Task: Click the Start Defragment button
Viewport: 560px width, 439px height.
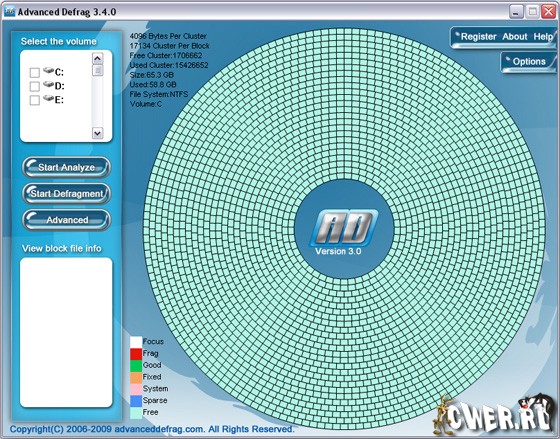Action: tap(66, 194)
